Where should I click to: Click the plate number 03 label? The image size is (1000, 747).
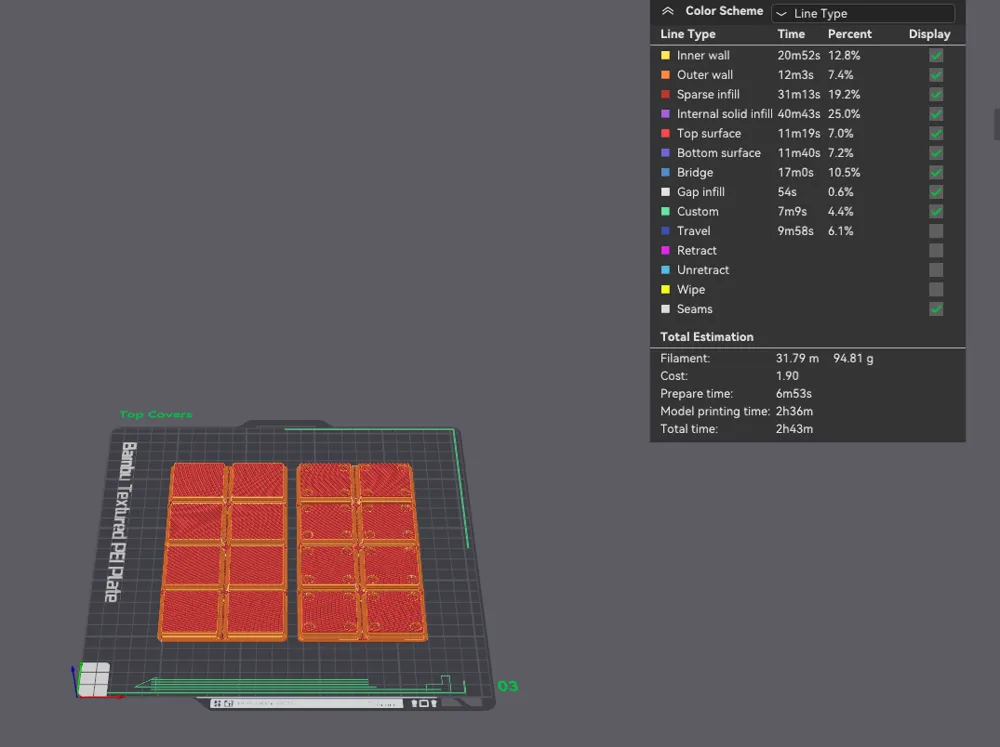point(508,686)
